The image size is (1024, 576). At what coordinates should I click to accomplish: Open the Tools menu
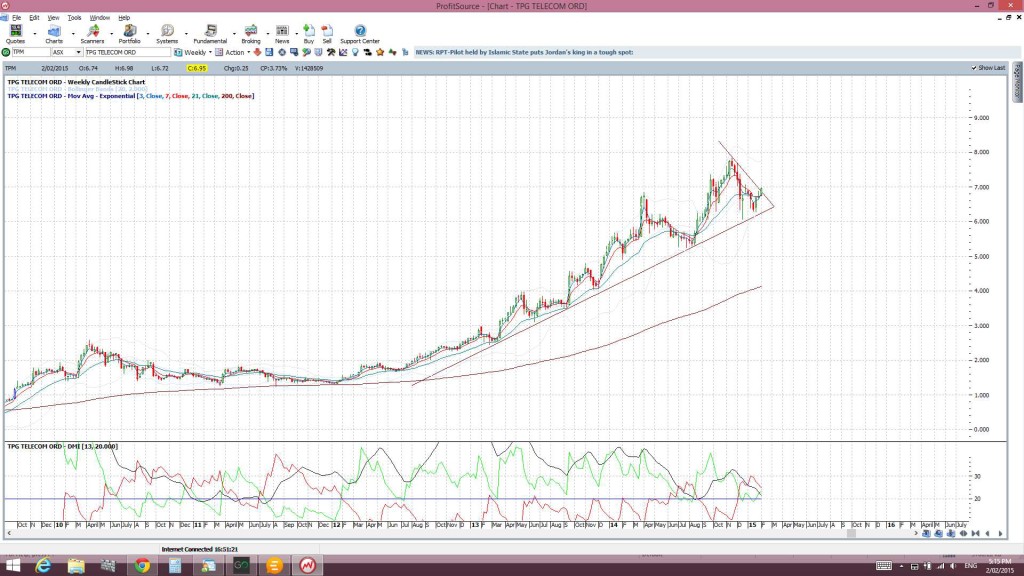[74, 18]
